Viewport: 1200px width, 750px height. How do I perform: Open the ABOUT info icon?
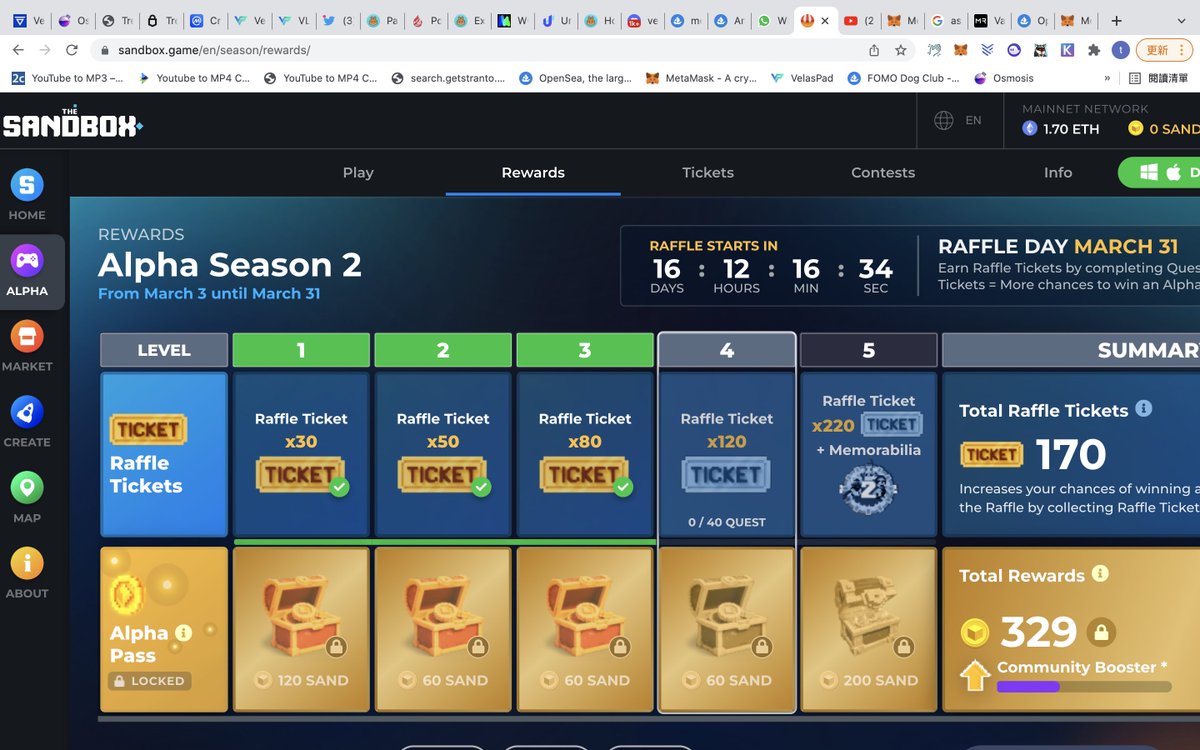[x=27, y=563]
